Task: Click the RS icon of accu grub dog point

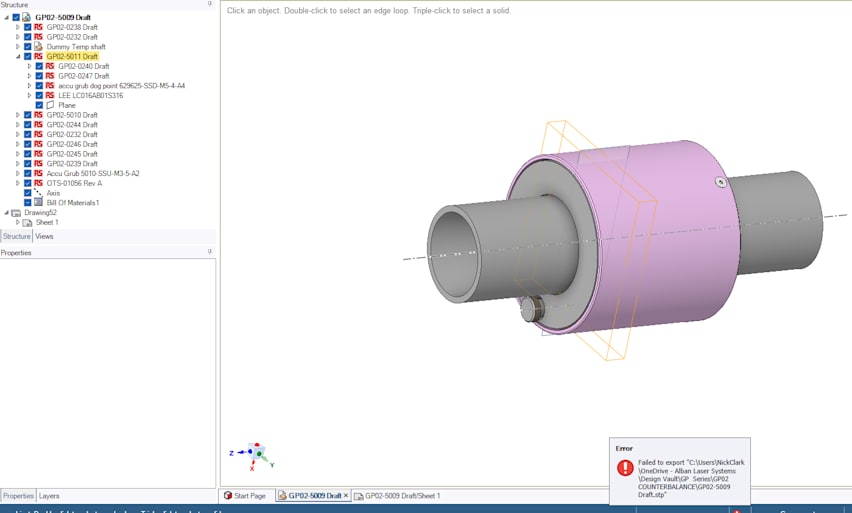Action: (50, 86)
